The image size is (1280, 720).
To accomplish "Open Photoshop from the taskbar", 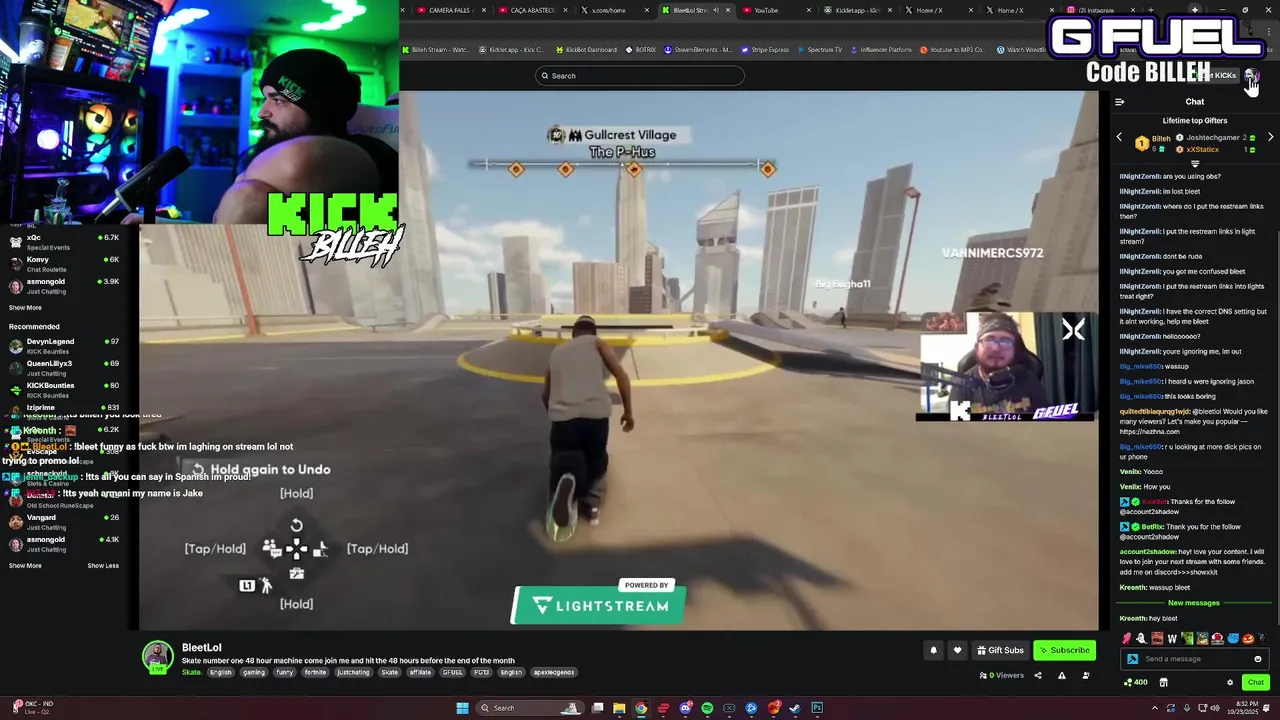I will click(x=817, y=708).
